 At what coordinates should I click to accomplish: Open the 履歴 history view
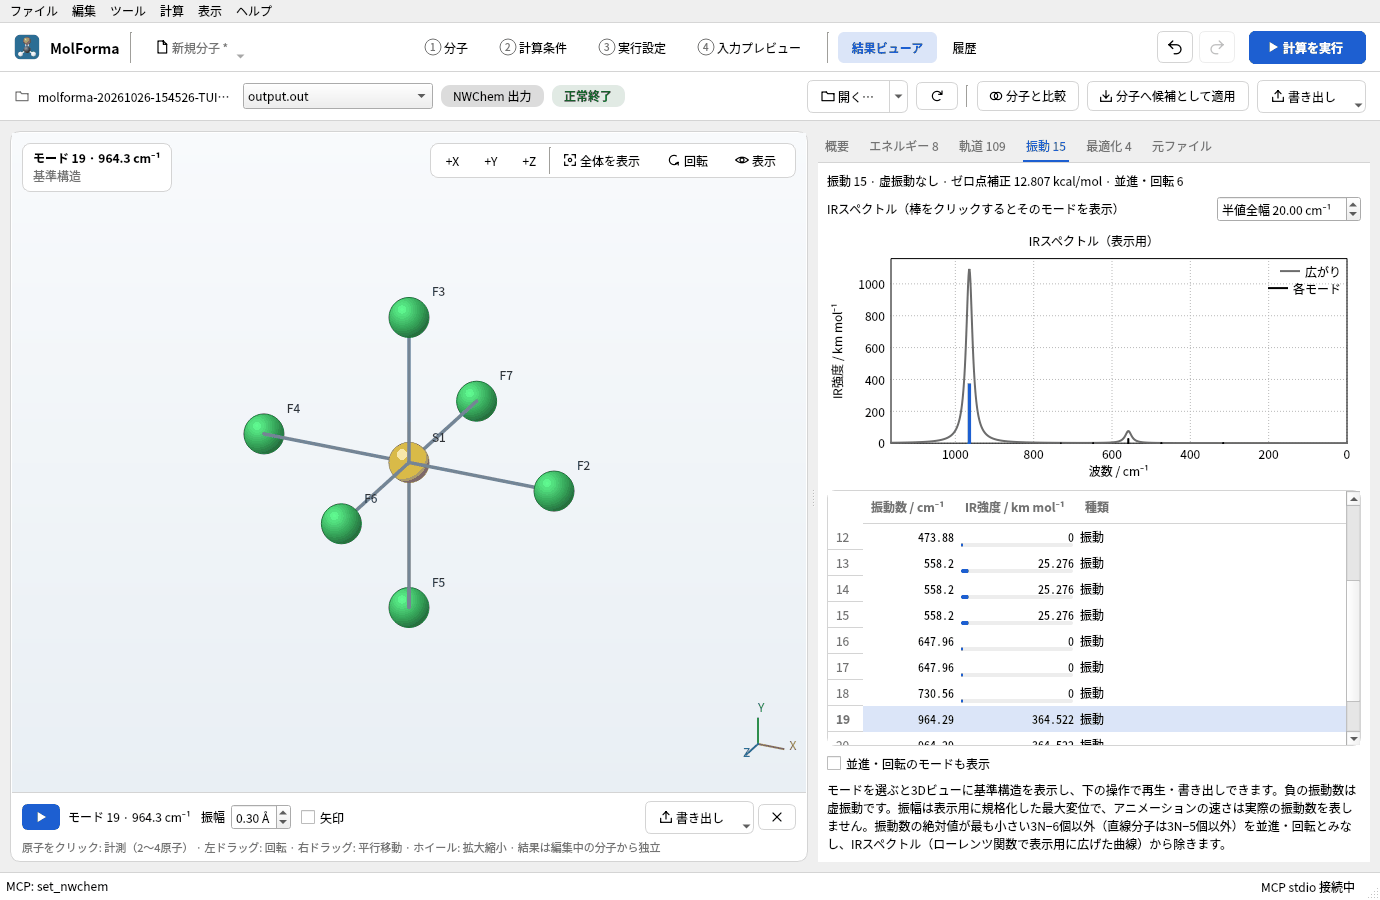tap(964, 48)
